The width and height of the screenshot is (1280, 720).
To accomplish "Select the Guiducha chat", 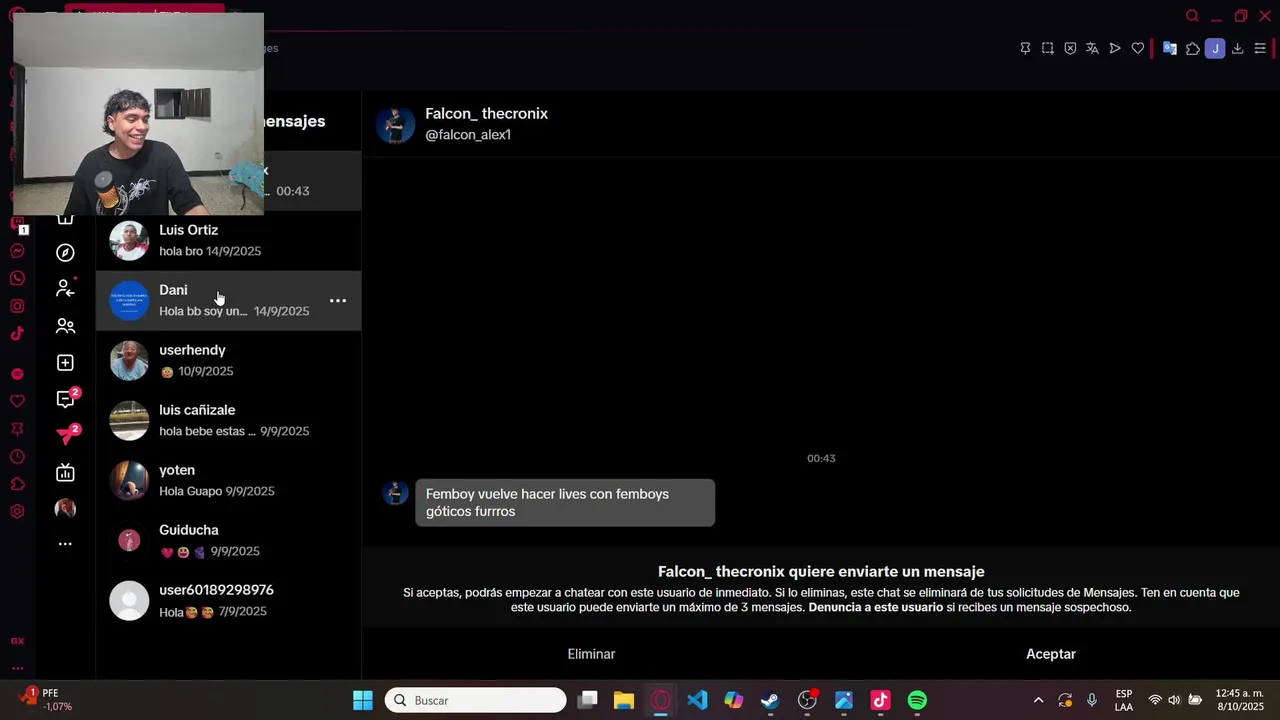I will tap(228, 541).
